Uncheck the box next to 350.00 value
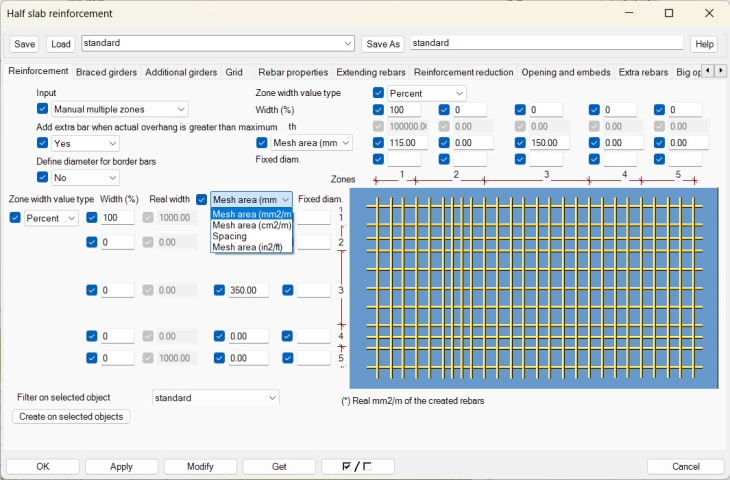 click(220, 290)
